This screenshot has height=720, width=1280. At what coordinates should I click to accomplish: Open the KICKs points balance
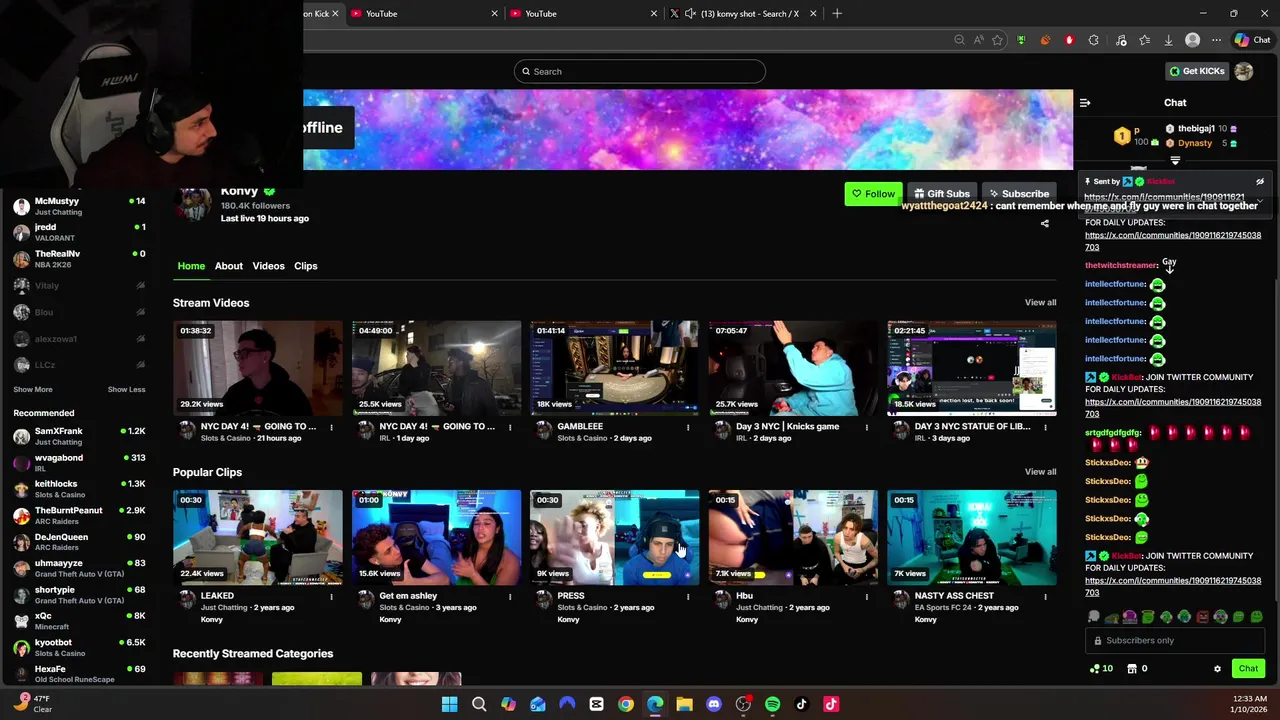1101,669
